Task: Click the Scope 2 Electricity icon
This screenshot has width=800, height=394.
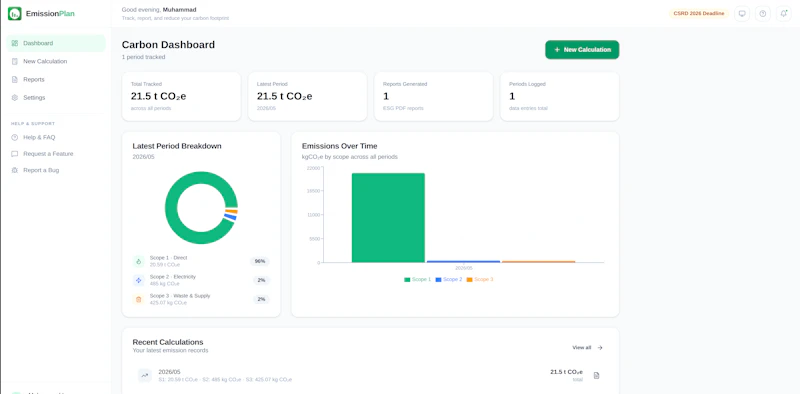Action: pyautogui.click(x=138, y=280)
